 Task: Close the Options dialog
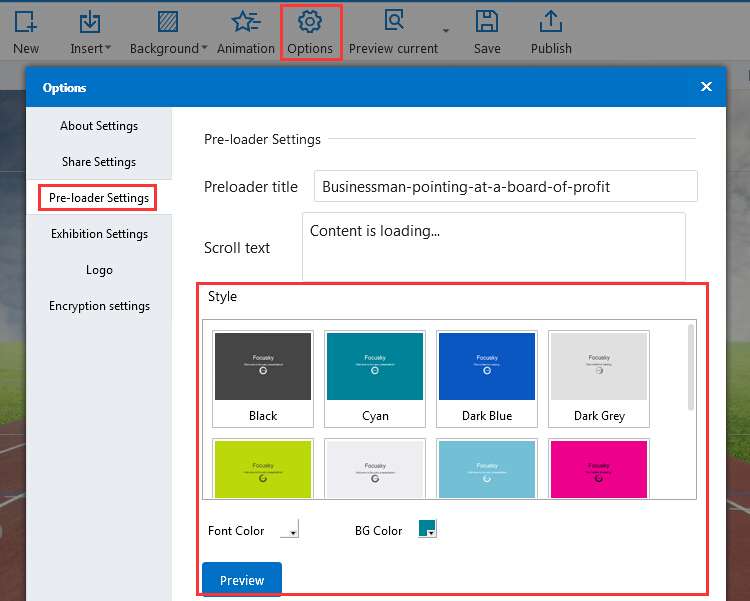point(706,87)
